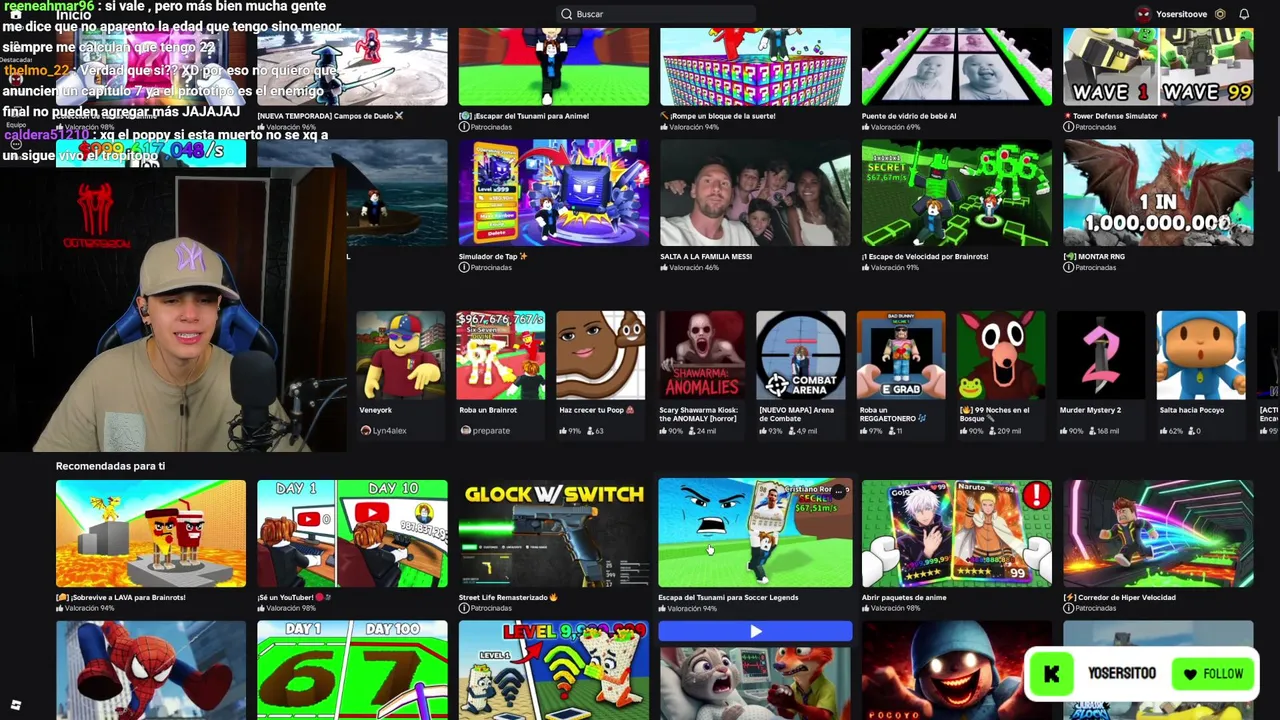Click the thumbs-up icon under Abrir paquetes de anime
The image size is (1280, 720).
pyautogui.click(x=866, y=608)
